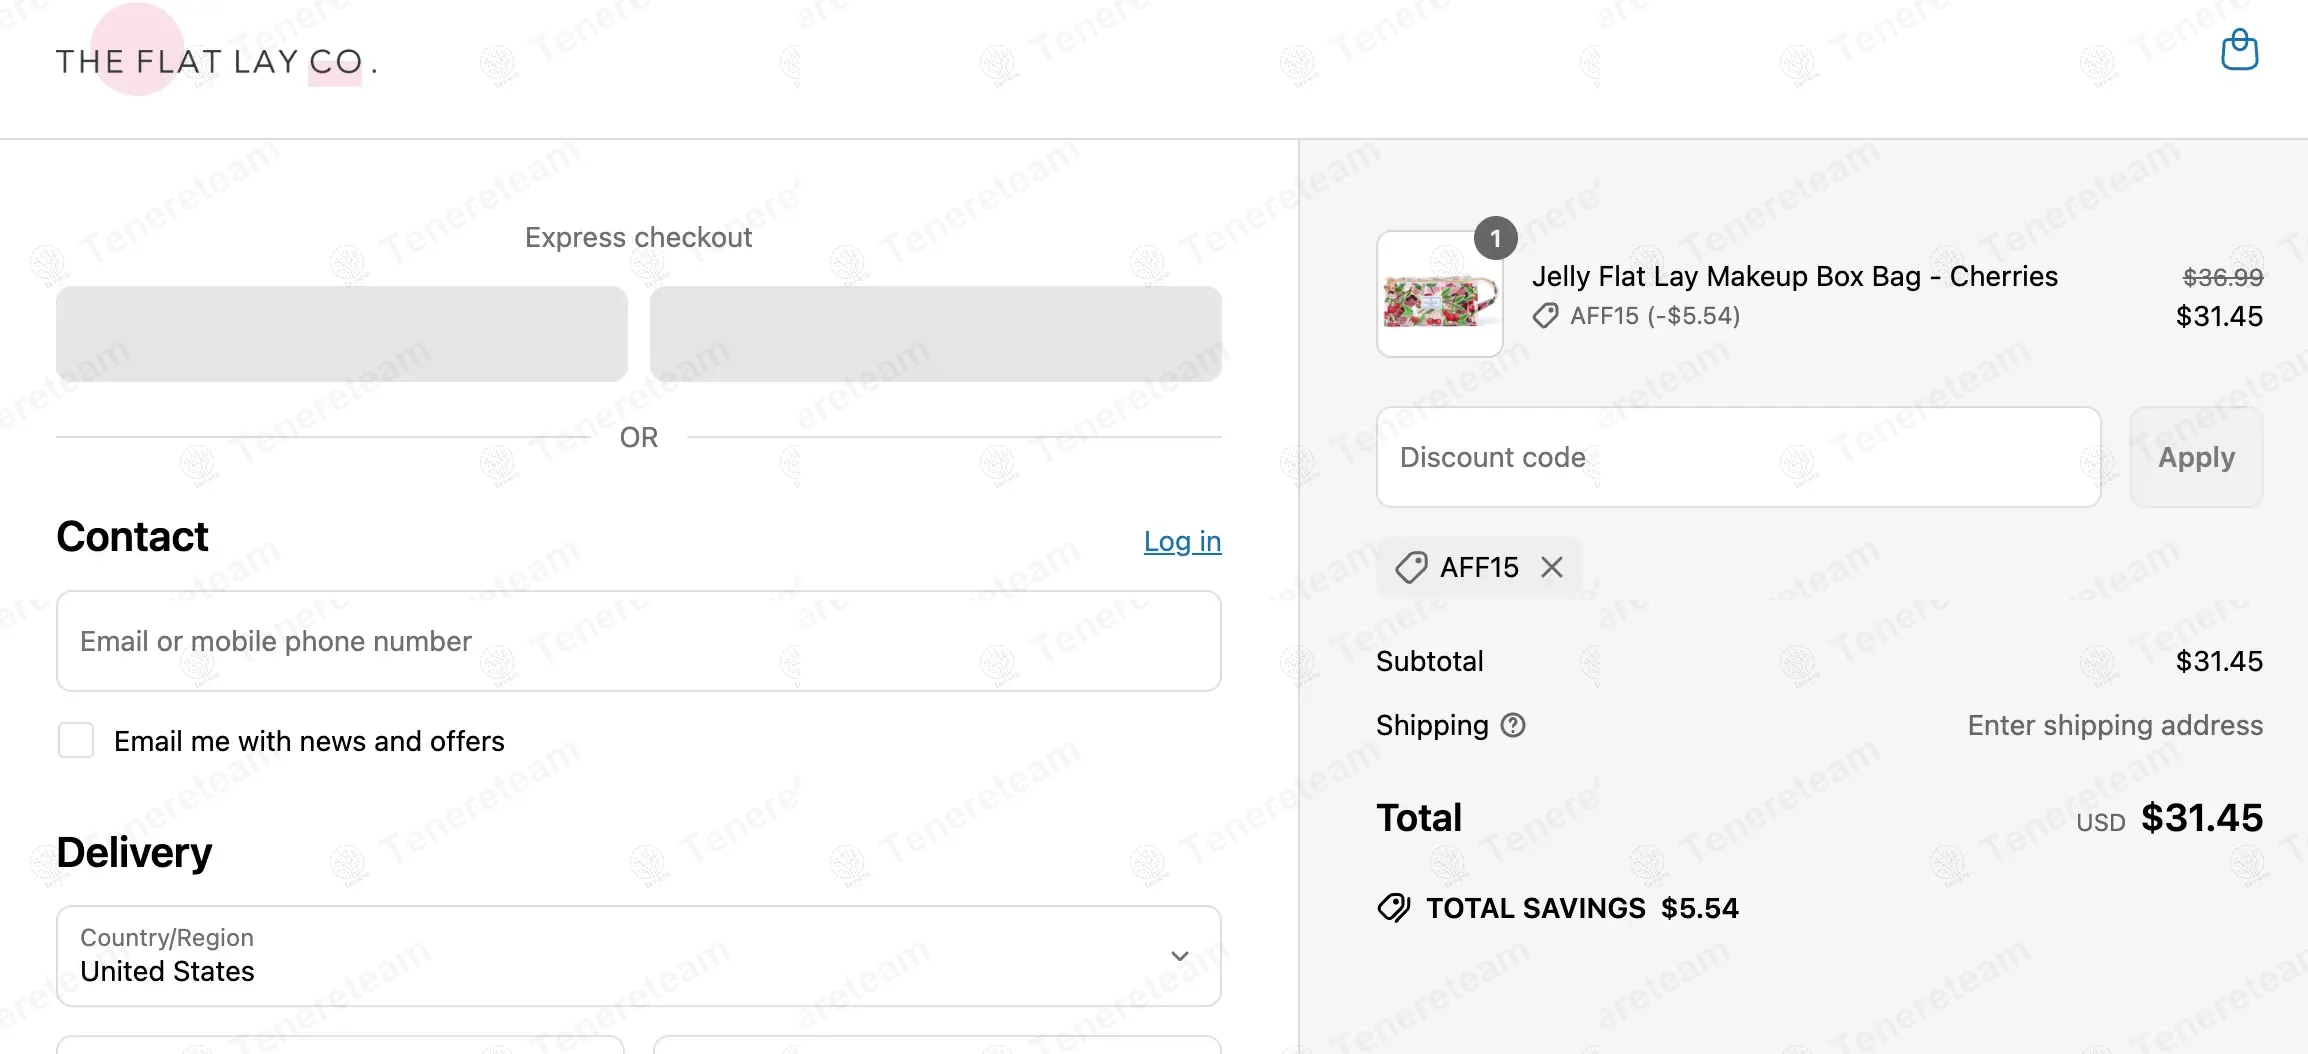Open the Country/Region dropdown
The image size is (2308, 1054).
tap(638, 956)
